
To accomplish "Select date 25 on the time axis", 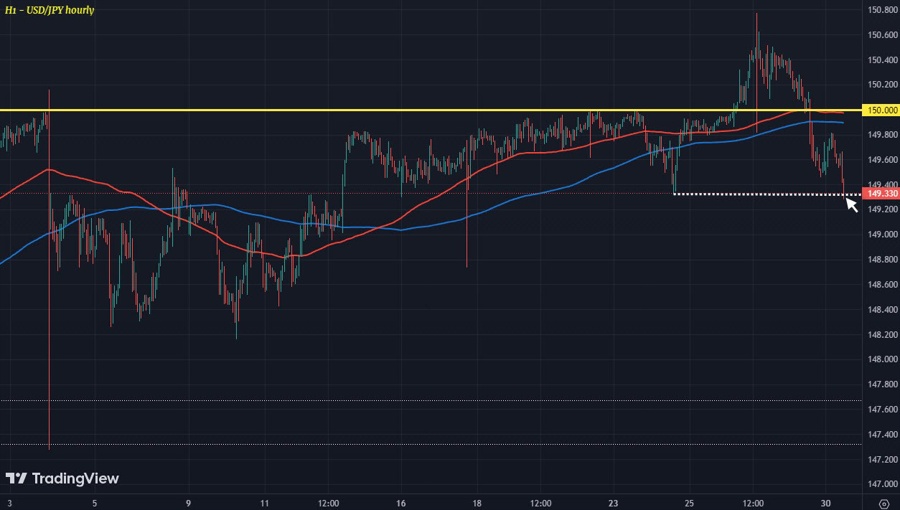I will pyautogui.click(x=689, y=503).
